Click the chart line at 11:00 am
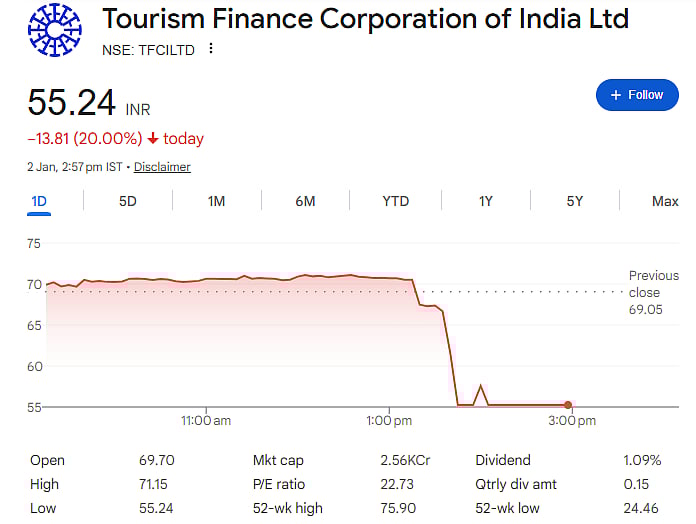696x524 pixels. point(206,279)
